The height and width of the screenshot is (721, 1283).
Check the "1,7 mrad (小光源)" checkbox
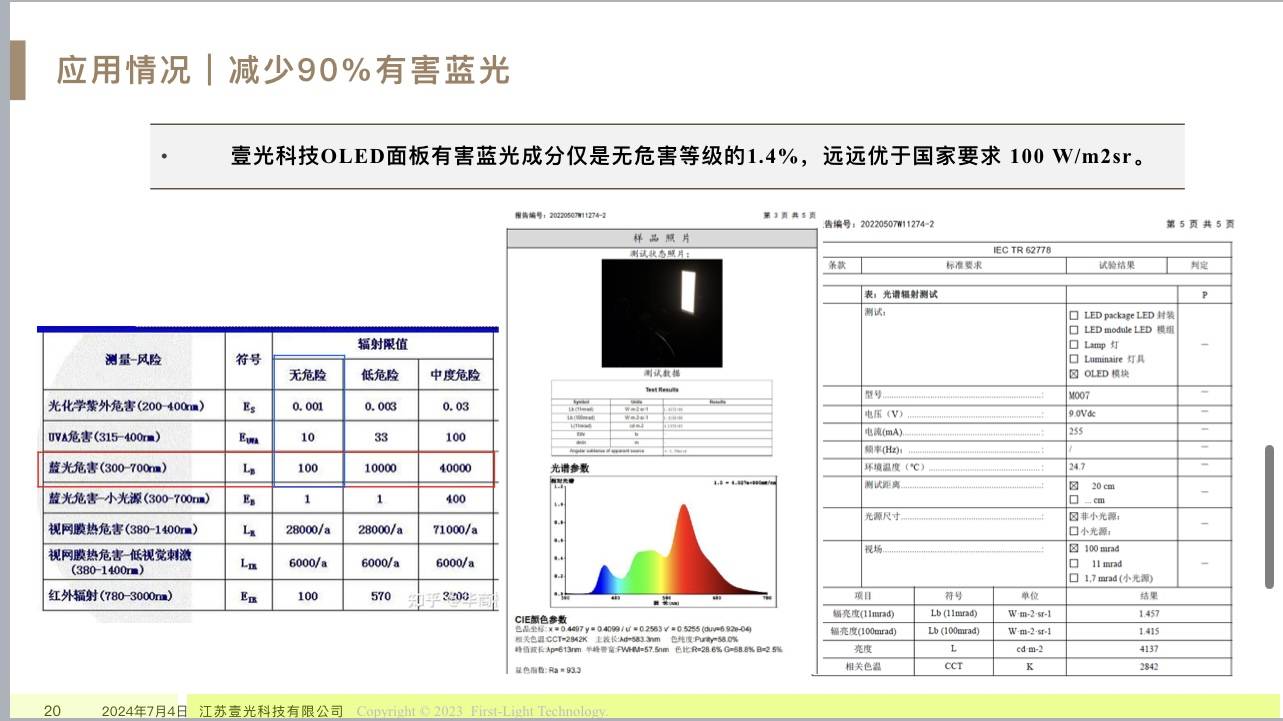point(1074,578)
